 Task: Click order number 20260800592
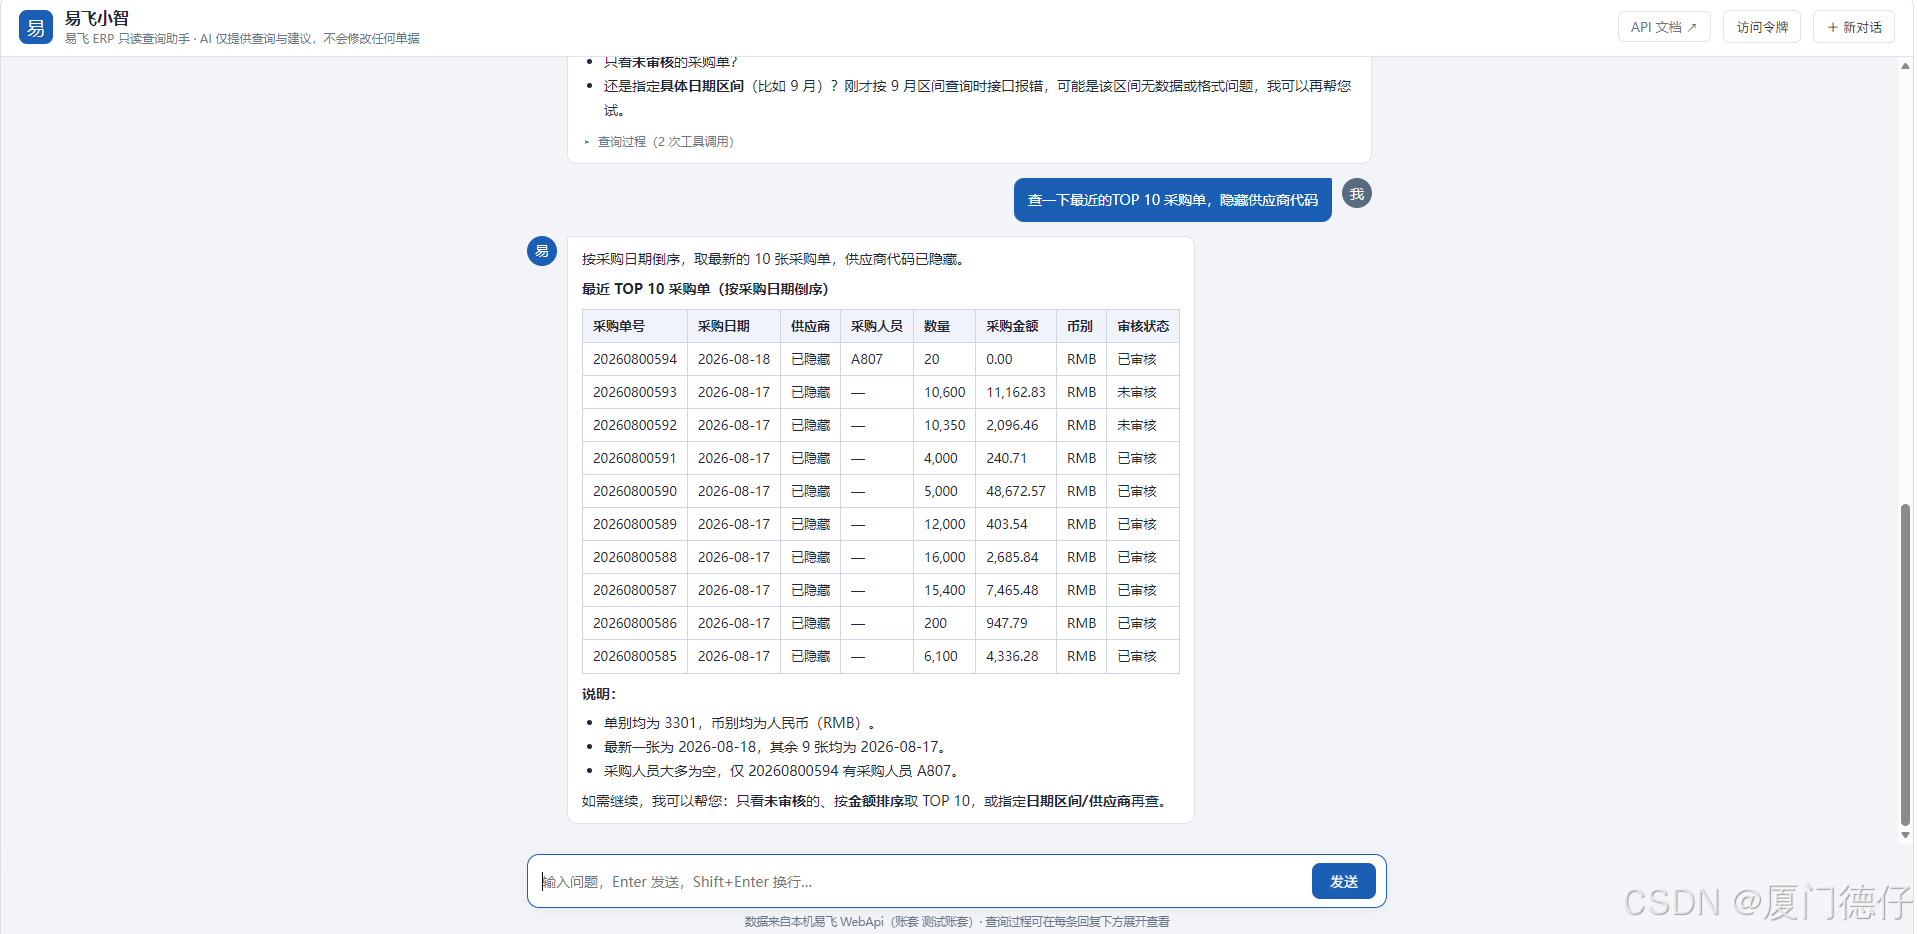[x=635, y=425]
